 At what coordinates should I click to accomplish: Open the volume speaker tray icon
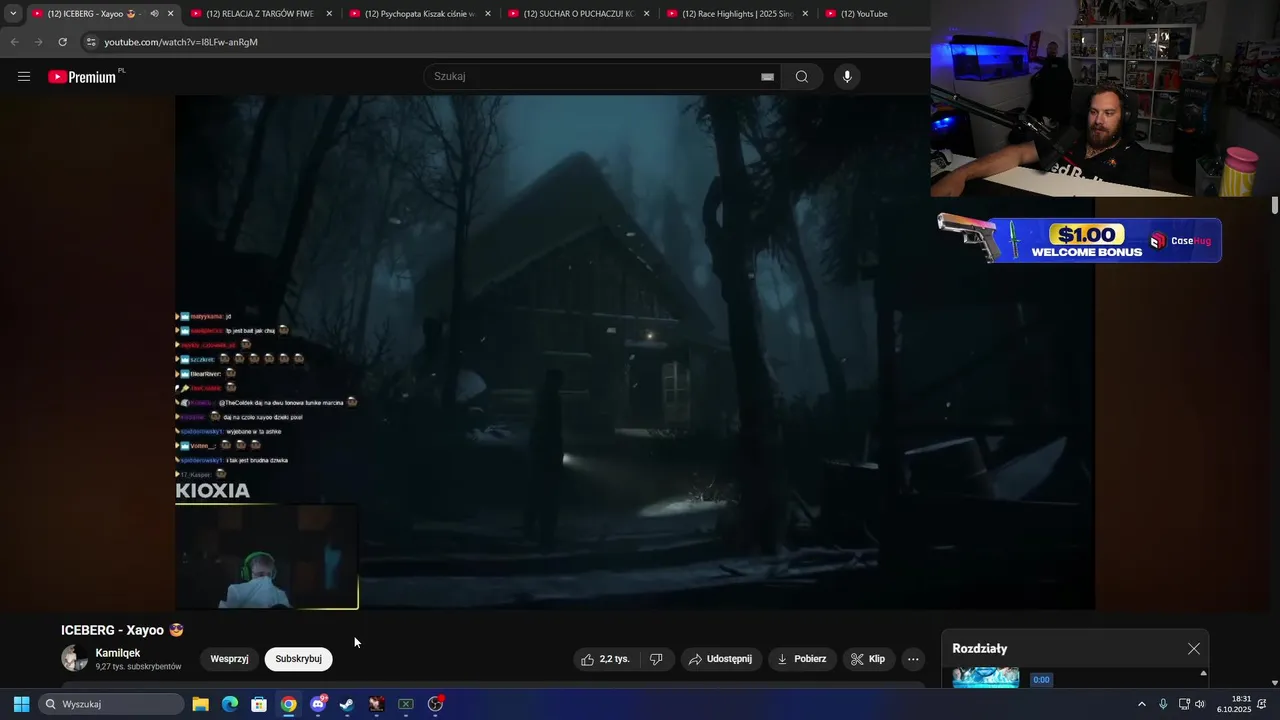(1200, 704)
